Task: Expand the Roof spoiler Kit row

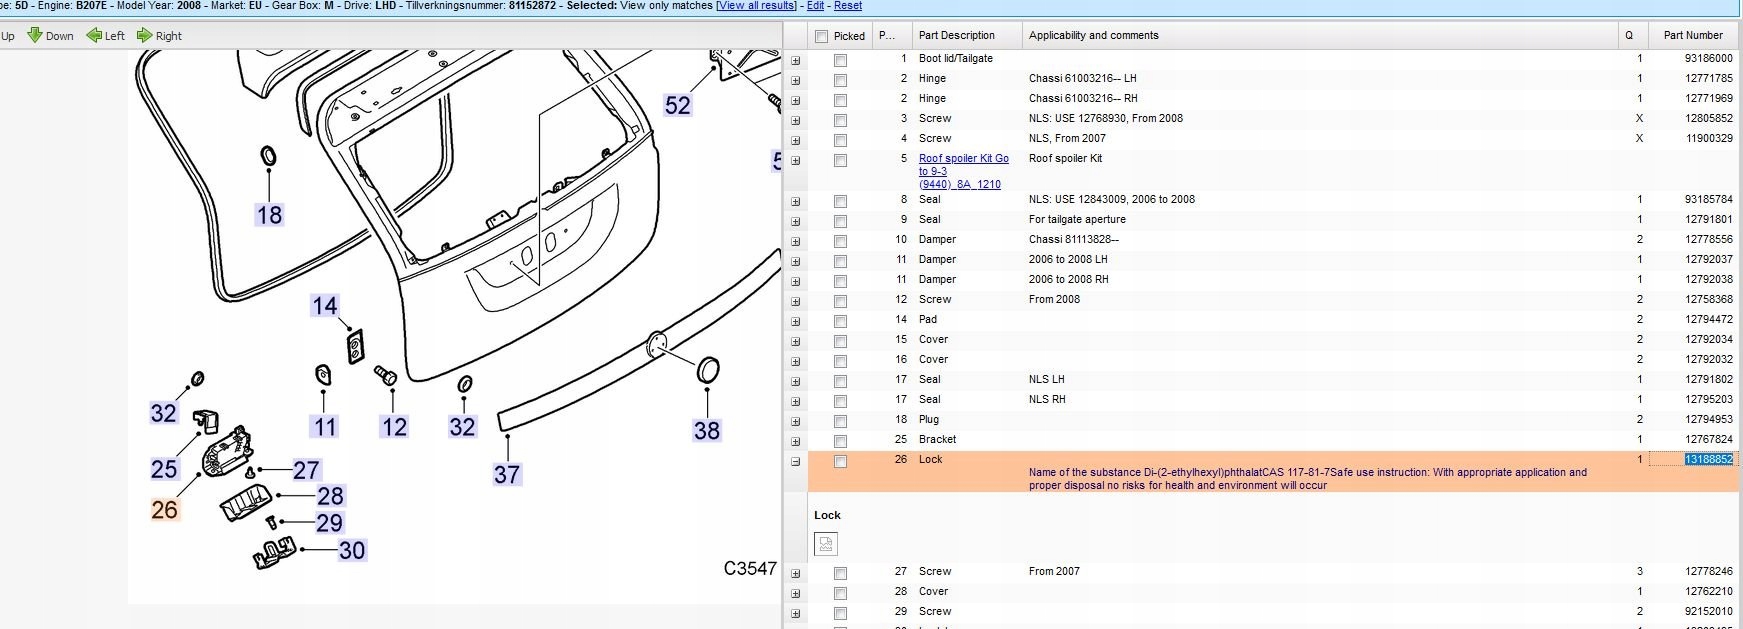Action: [x=796, y=160]
